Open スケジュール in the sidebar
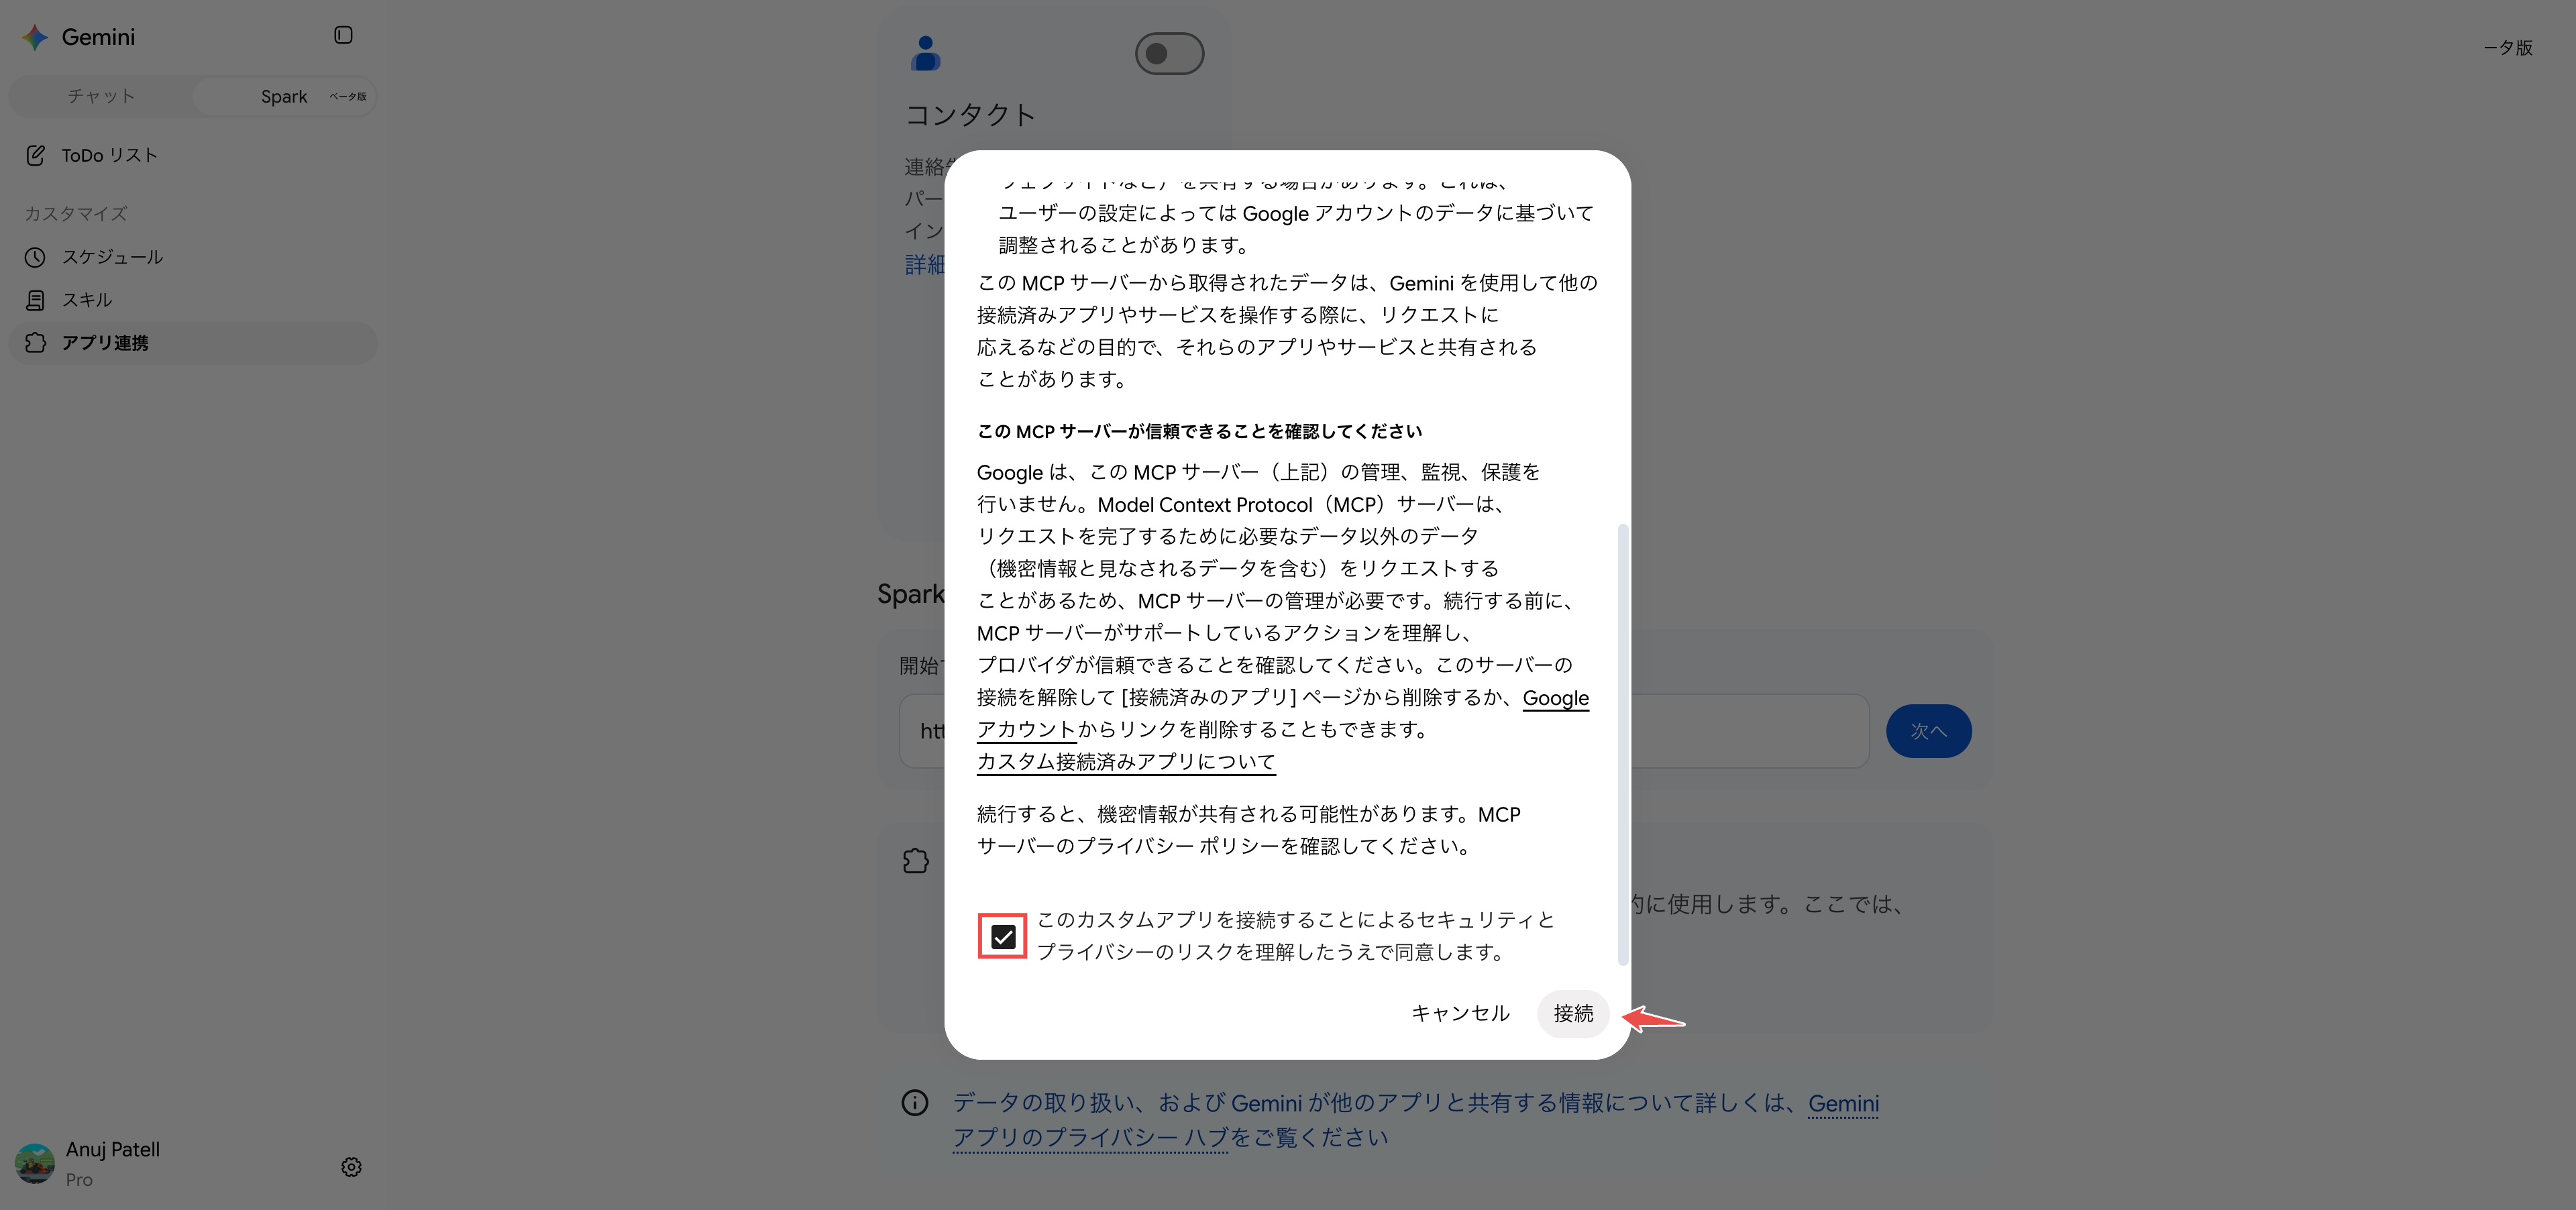 (x=193, y=257)
